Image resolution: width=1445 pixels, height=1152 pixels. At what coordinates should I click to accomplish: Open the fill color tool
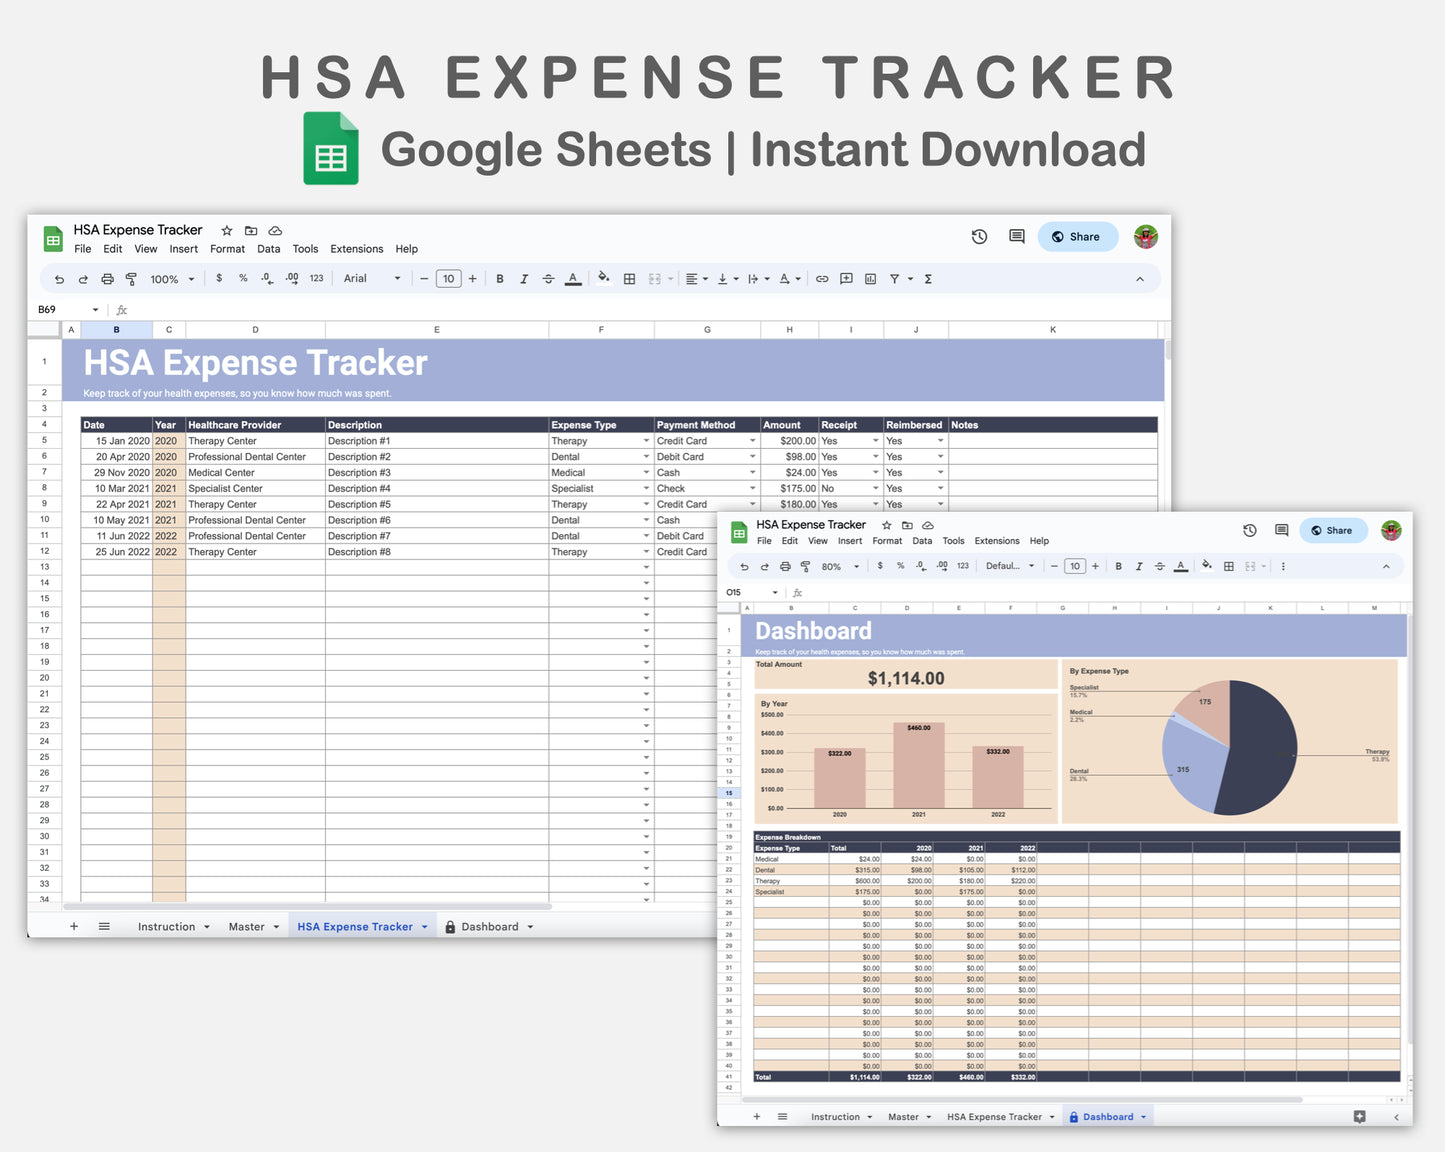coord(604,278)
